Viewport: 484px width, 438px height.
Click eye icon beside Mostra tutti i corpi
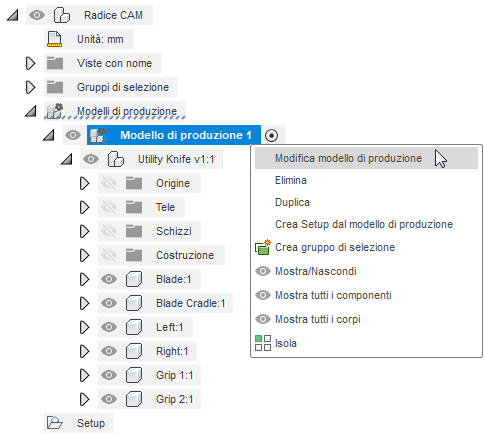click(x=263, y=319)
